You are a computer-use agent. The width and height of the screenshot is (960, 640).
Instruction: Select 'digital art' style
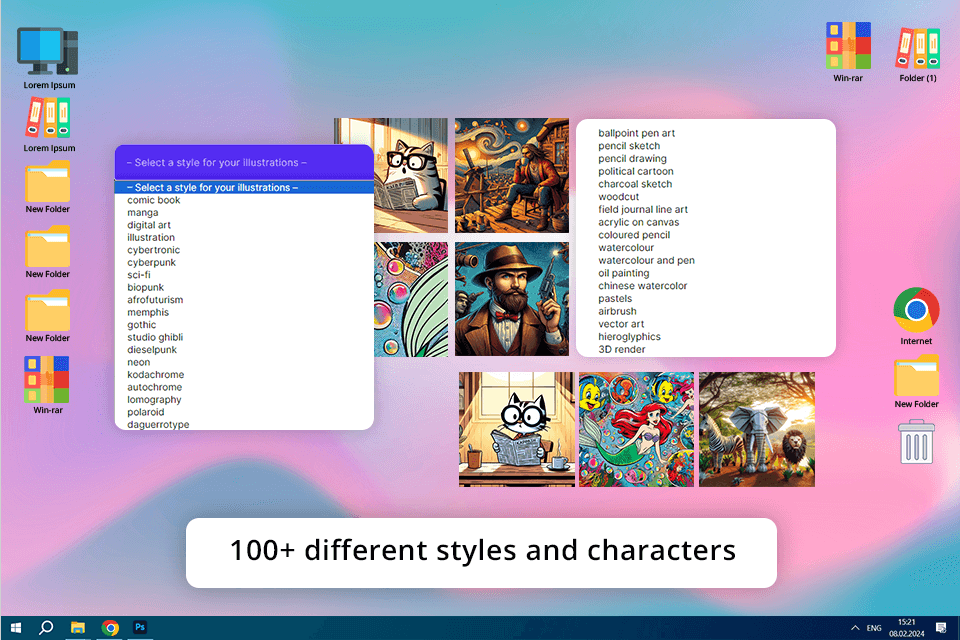point(149,225)
